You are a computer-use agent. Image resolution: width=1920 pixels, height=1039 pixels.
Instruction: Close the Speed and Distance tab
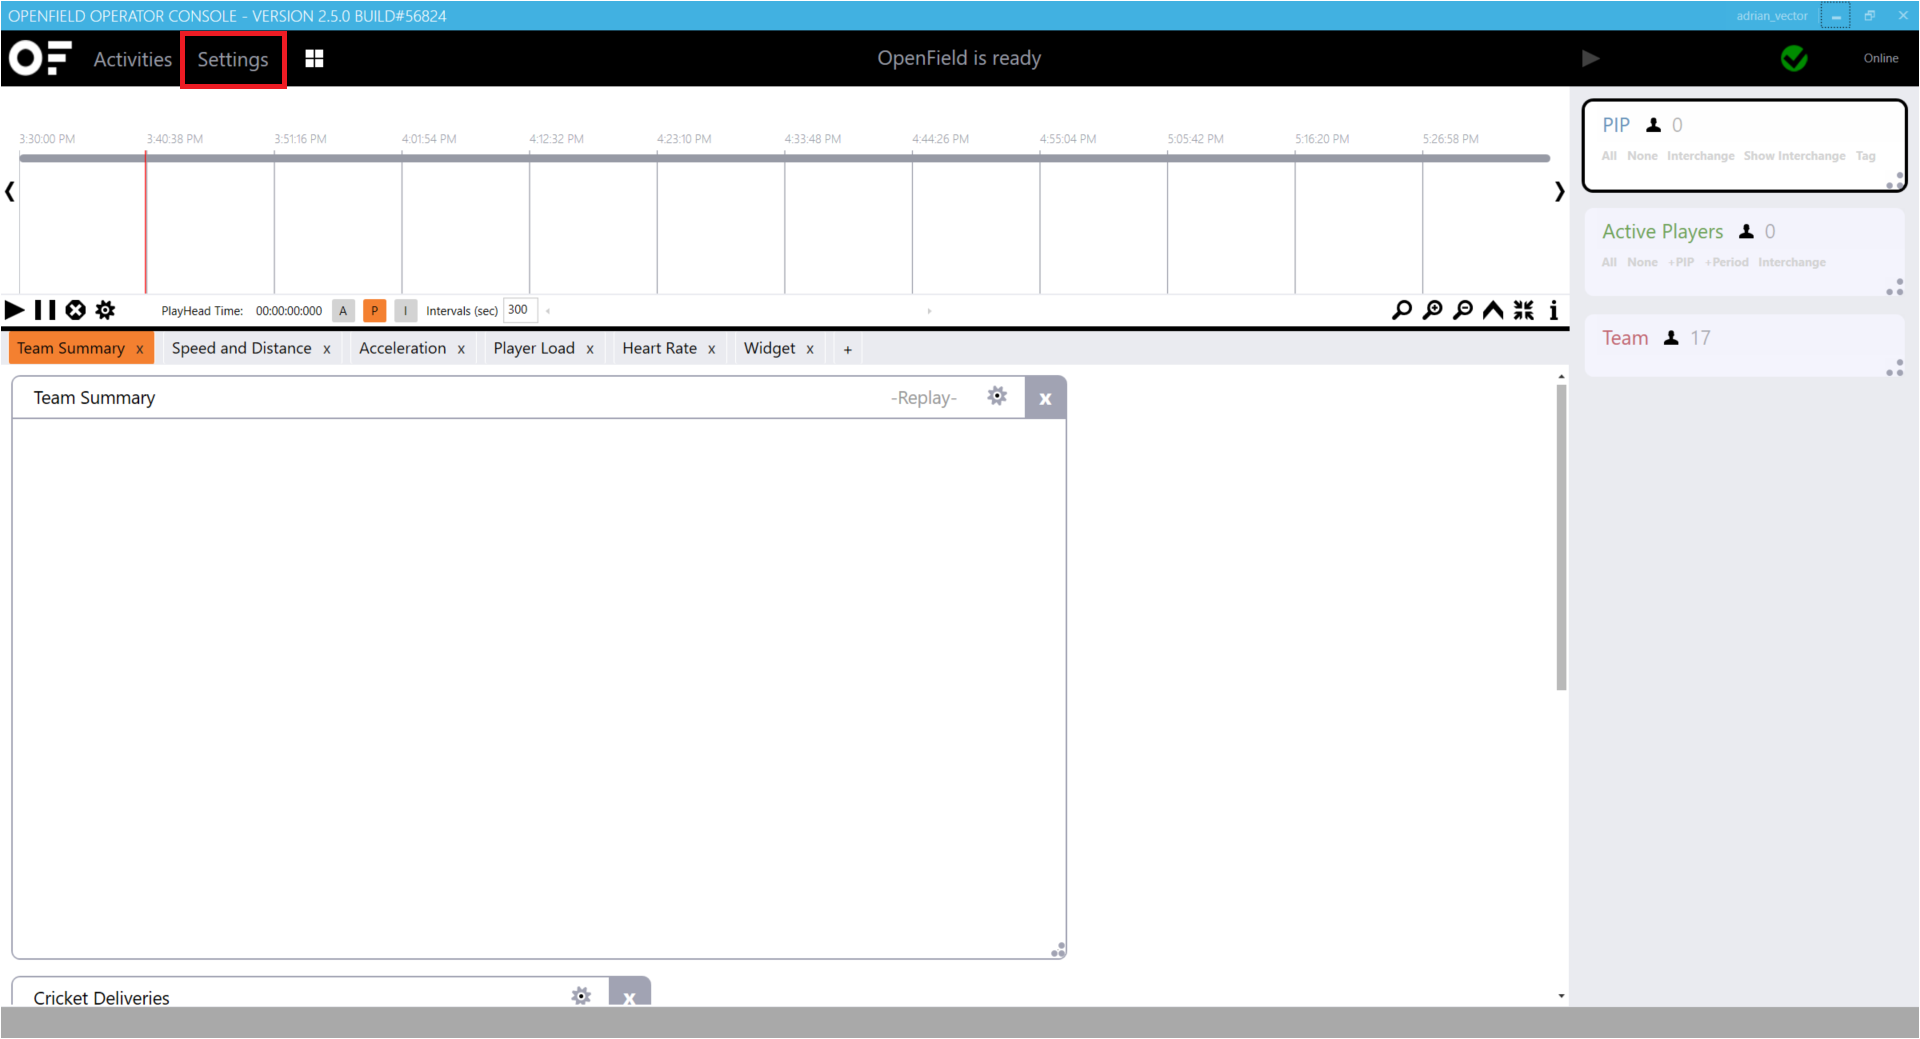click(326, 349)
